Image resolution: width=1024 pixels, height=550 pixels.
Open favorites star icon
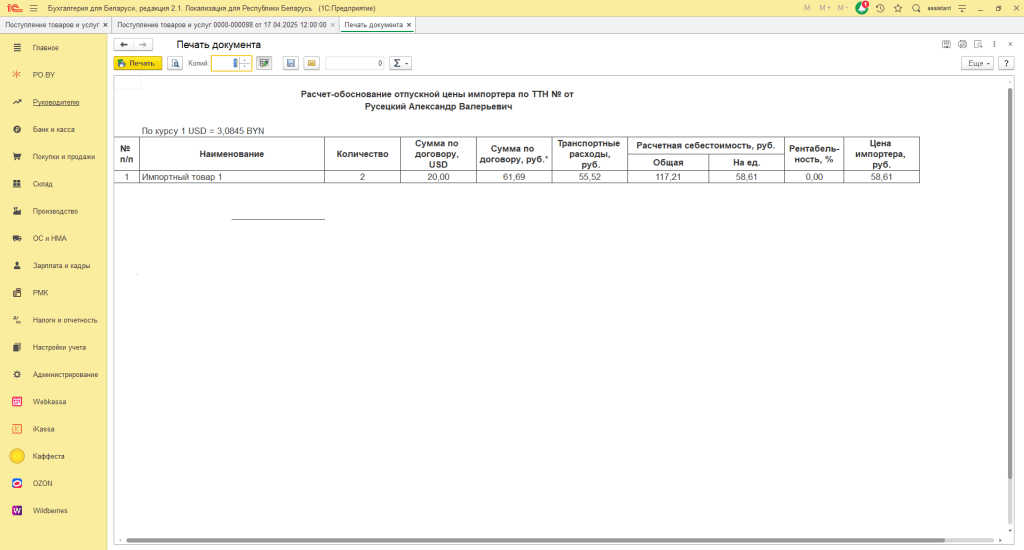tap(898, 8)
